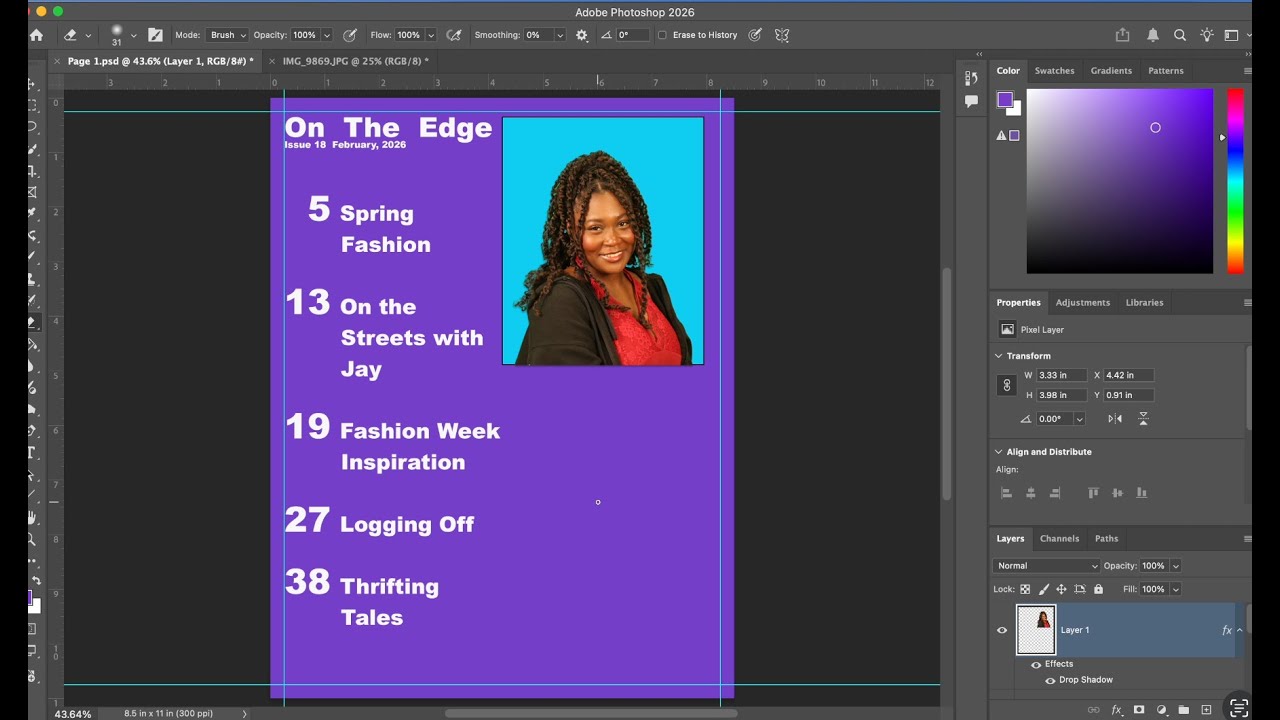Click Align top edges icon
Screen dimensions: 1280x720
[1093, 493]
